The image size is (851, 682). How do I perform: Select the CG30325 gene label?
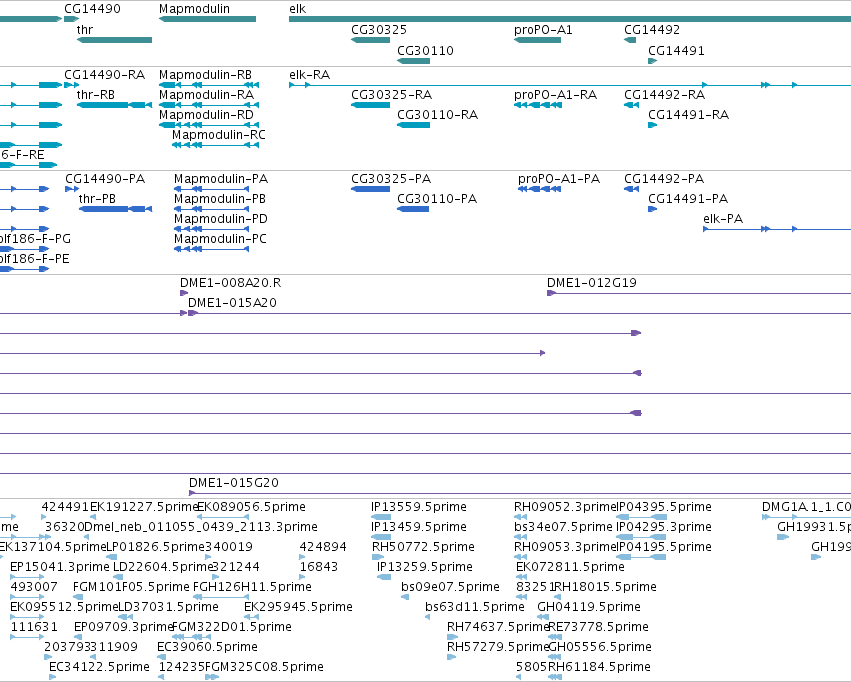click(379, 29)
